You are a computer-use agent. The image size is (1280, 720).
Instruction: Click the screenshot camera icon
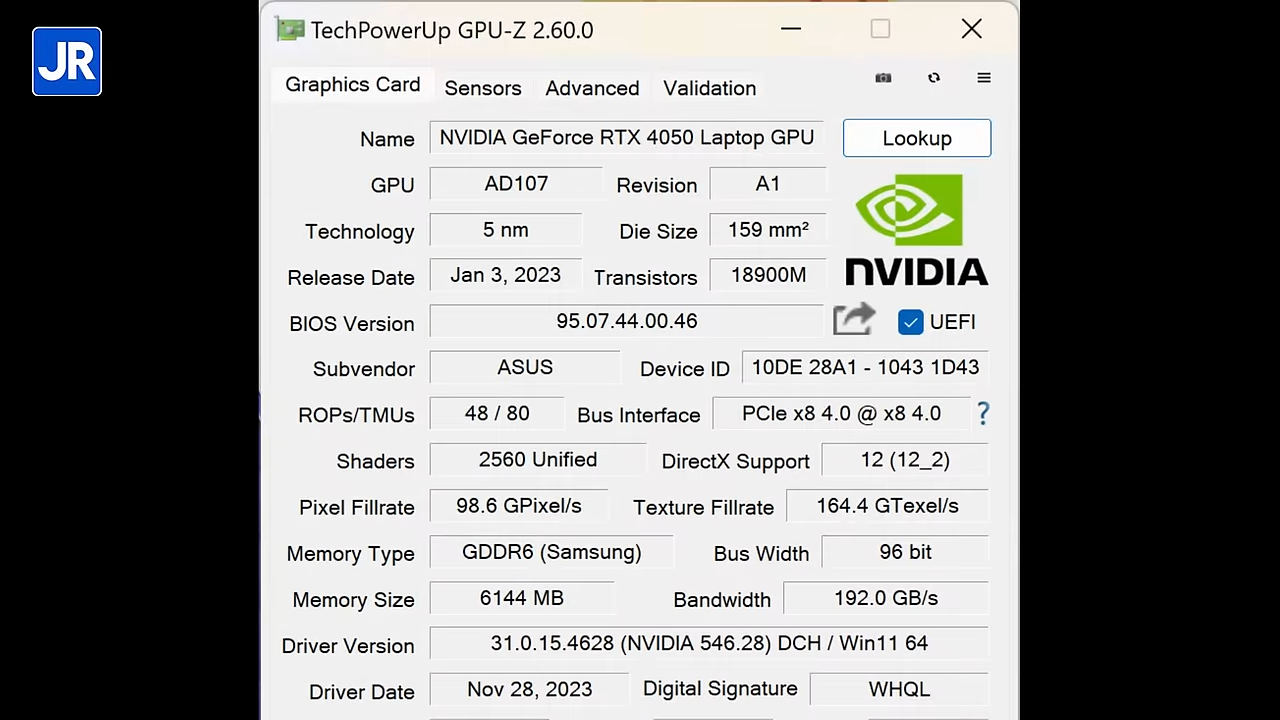click(883, 78)
